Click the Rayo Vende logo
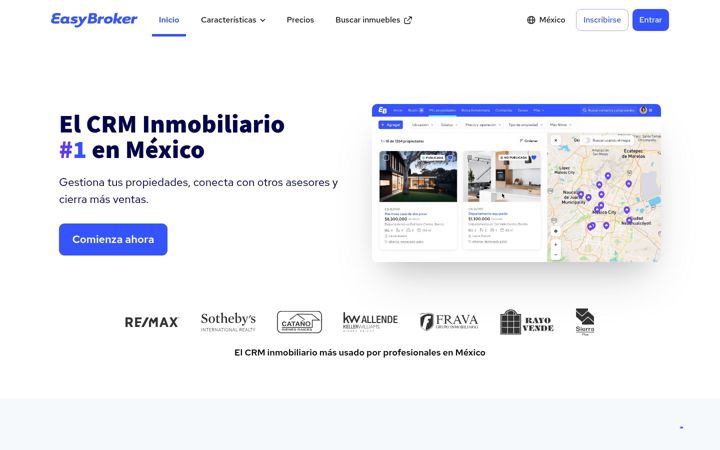Screen dimensions: 720x450 (x=527, y=322)
